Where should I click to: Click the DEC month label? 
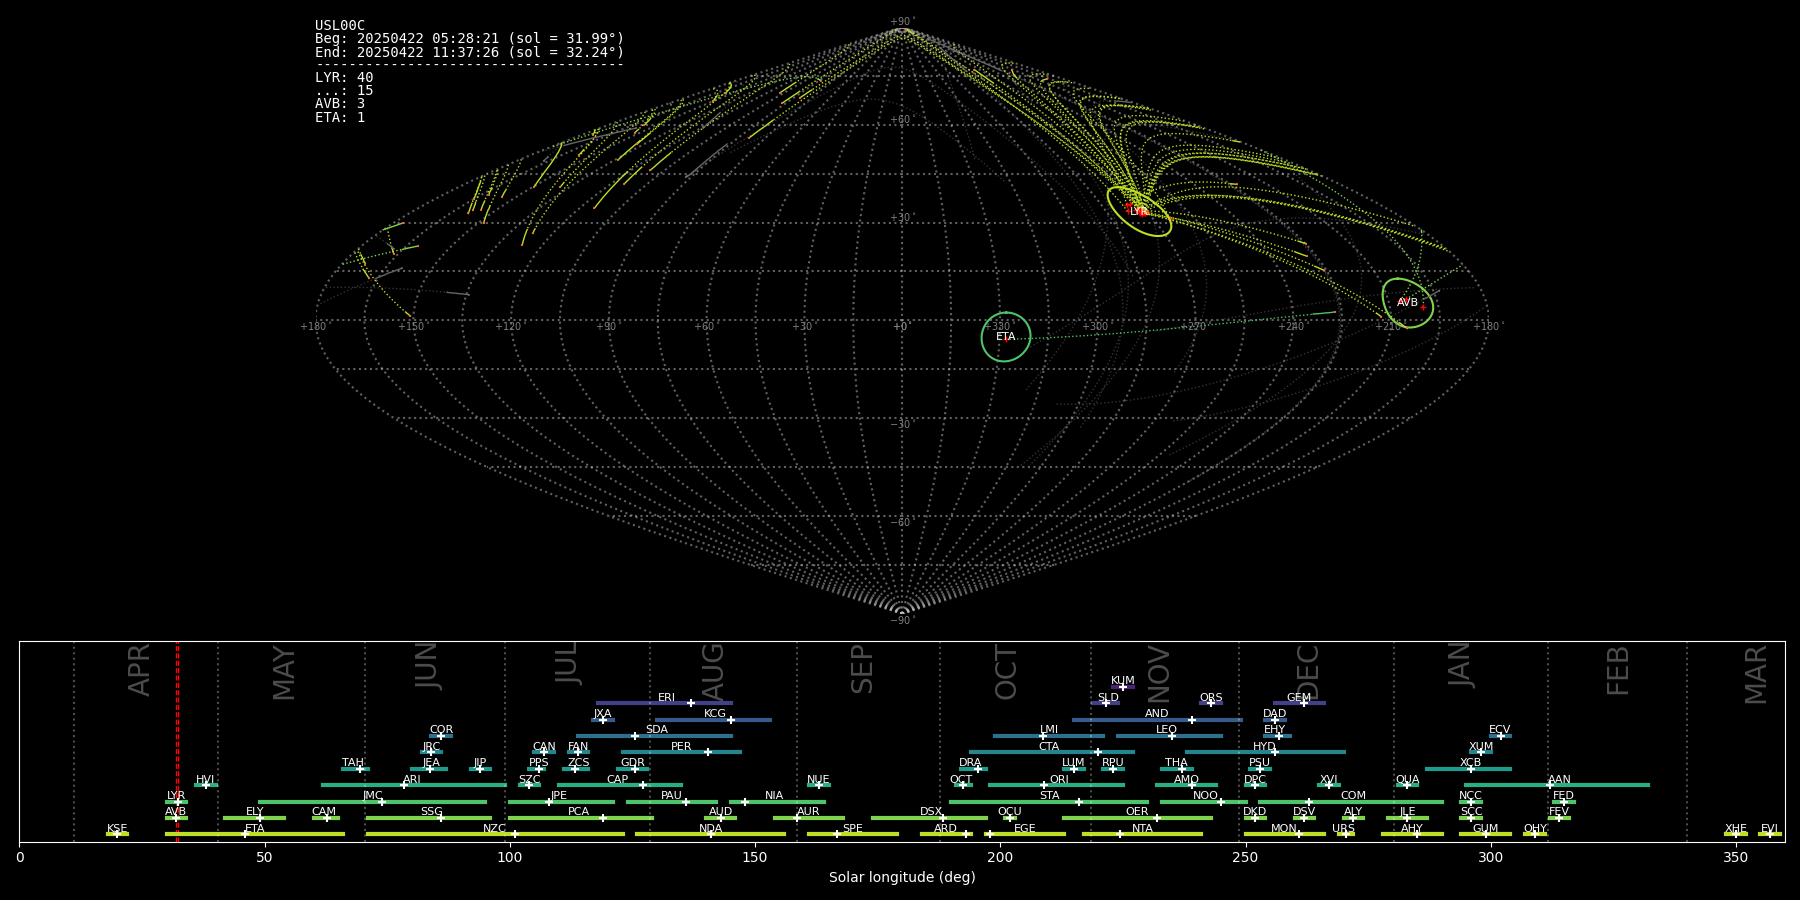[x=1308, y=673]
